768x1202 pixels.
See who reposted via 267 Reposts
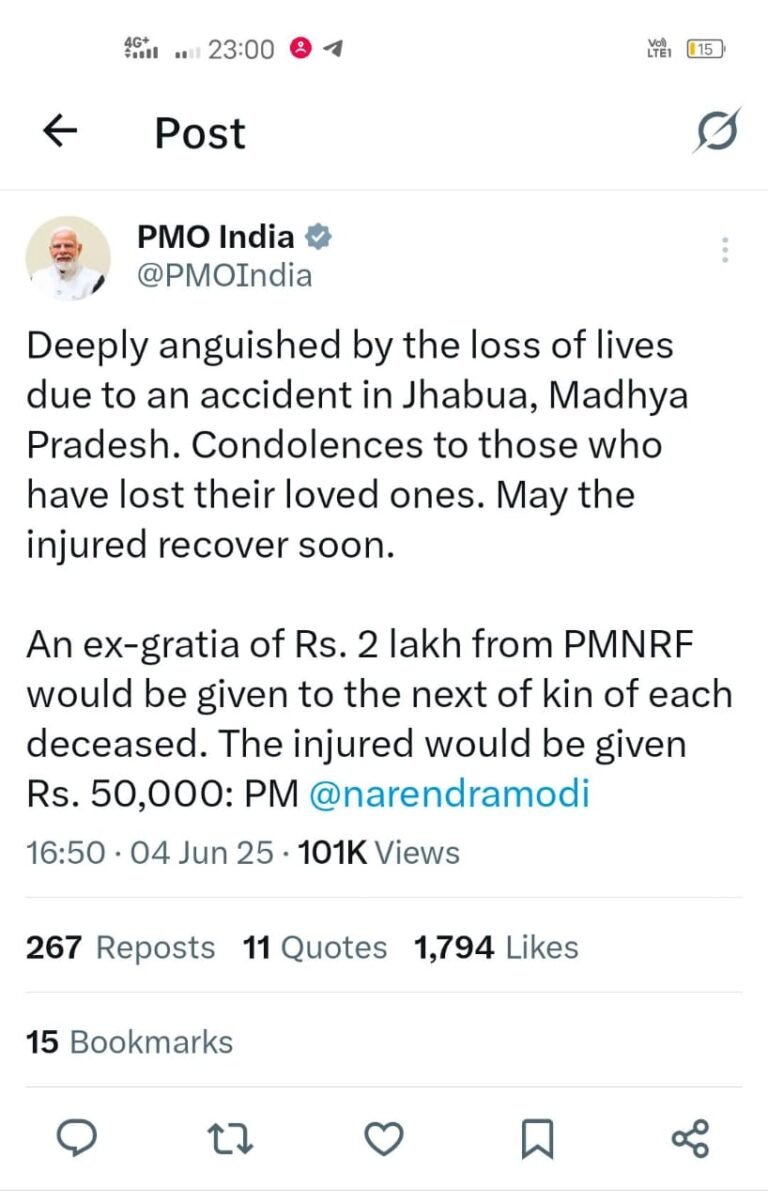(120, 947)
